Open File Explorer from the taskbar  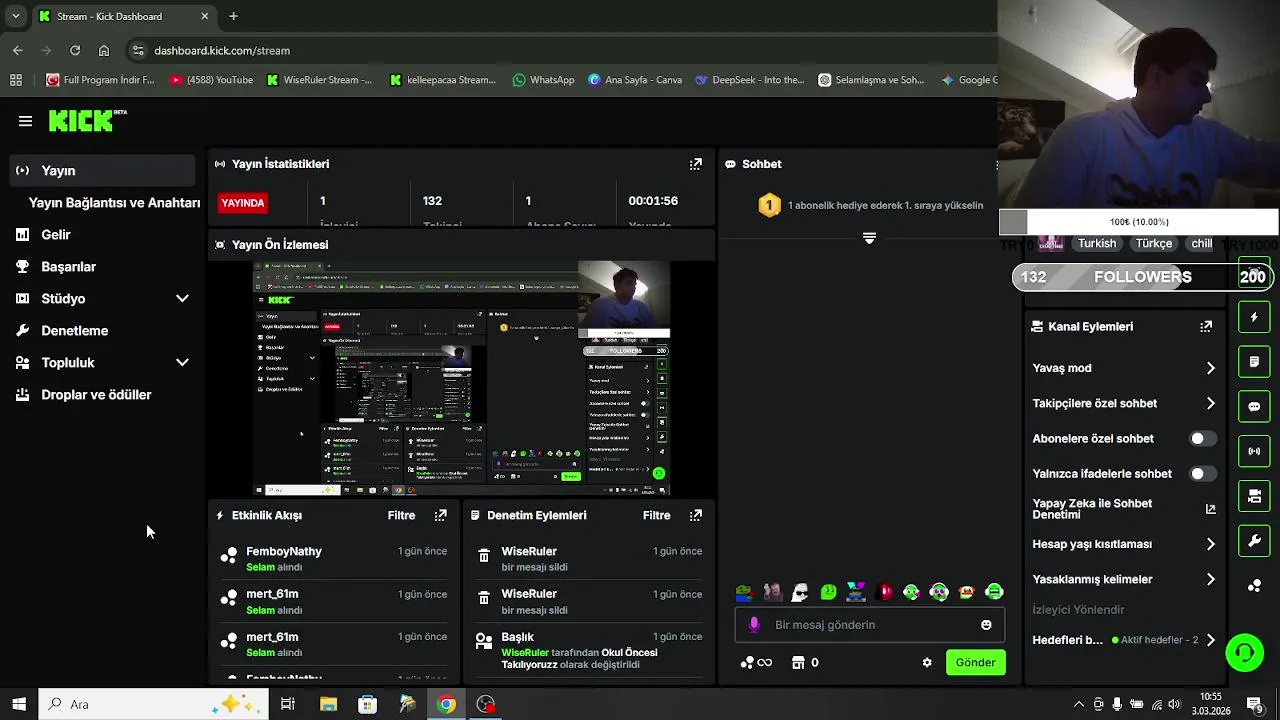point(328,704)
